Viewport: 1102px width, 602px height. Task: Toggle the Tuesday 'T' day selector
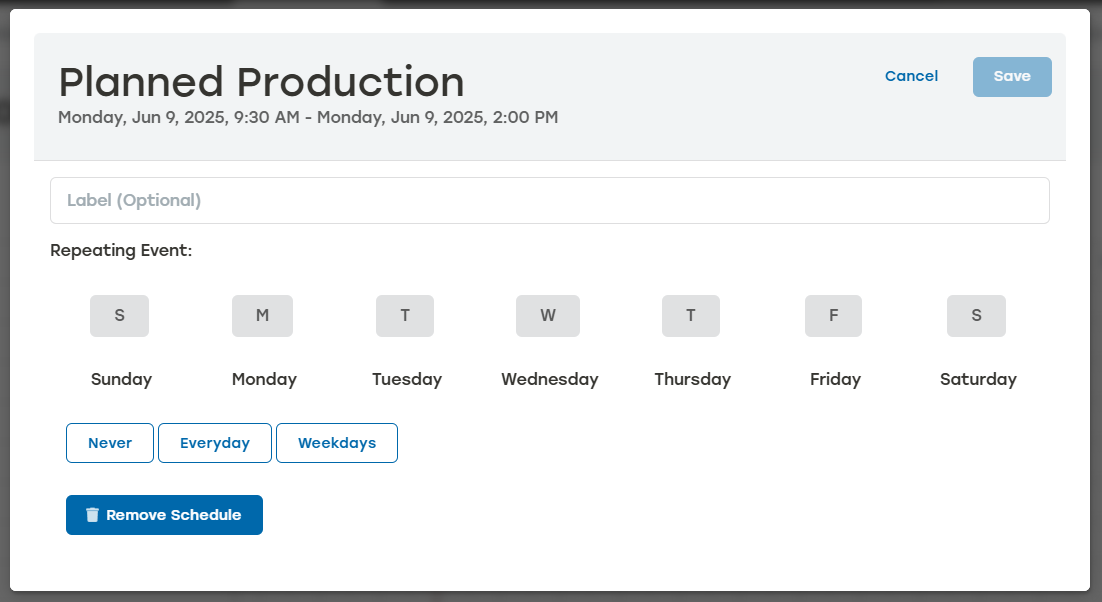tap(405, 315)
